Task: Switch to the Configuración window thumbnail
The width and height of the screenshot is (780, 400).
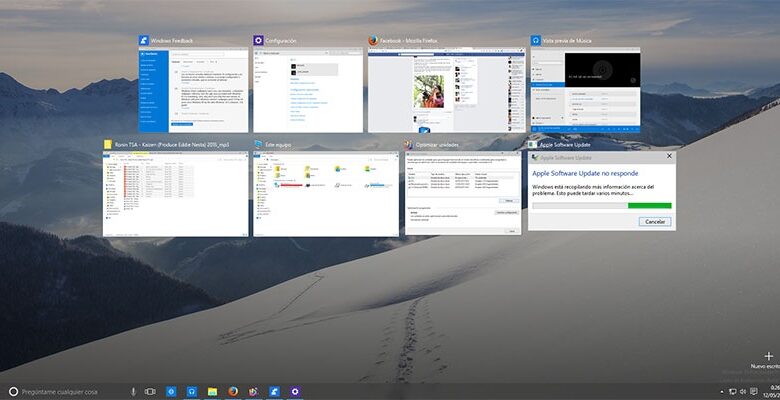Action: [308, 90]
